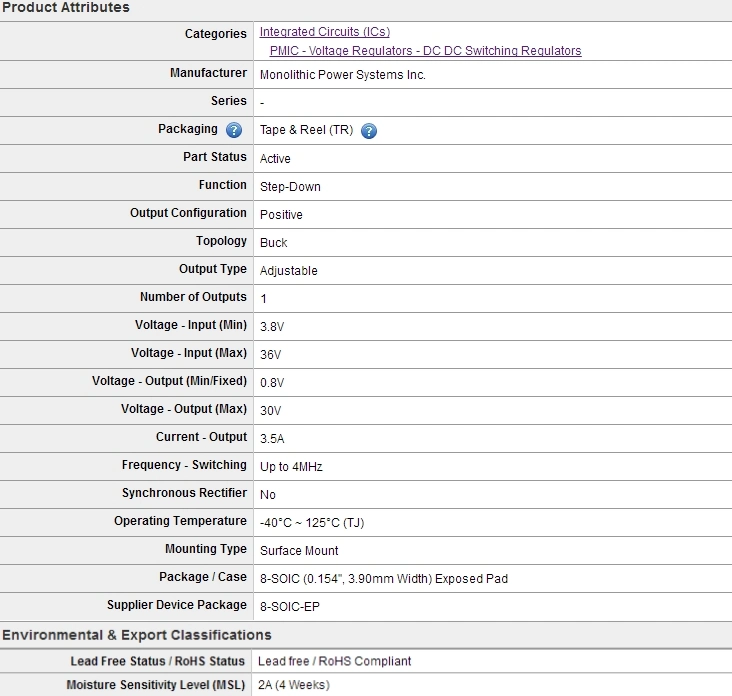Click the Environmental & Export Classifications header
This screenshot has height=696, width=732.
(x=136, y=635)
